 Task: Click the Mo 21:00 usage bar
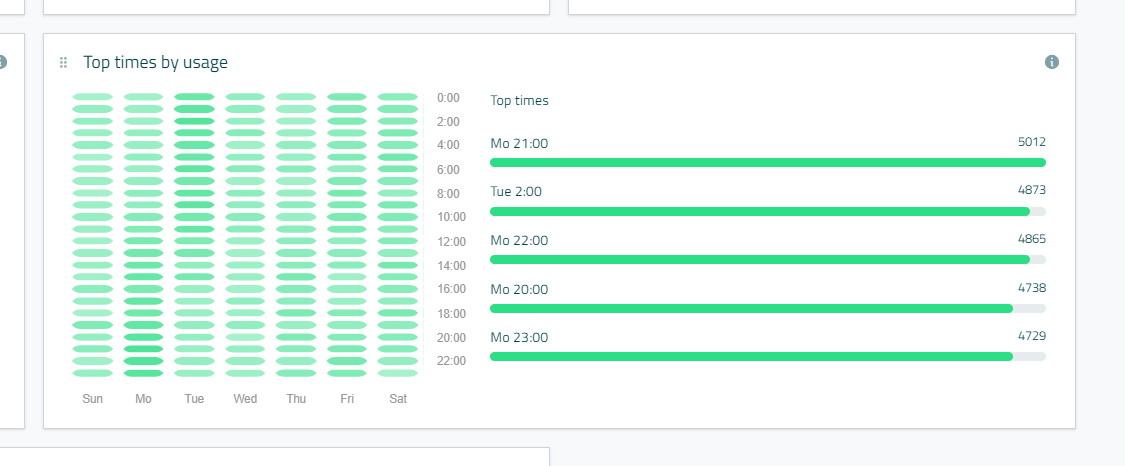pyautogui.click(x=767, y=162)
